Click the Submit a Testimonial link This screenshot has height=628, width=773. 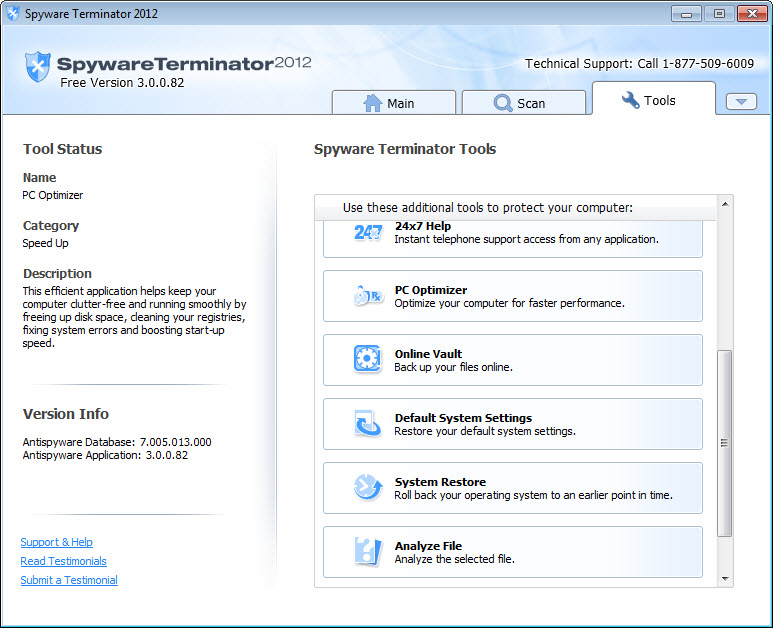[x=69, y=580]
